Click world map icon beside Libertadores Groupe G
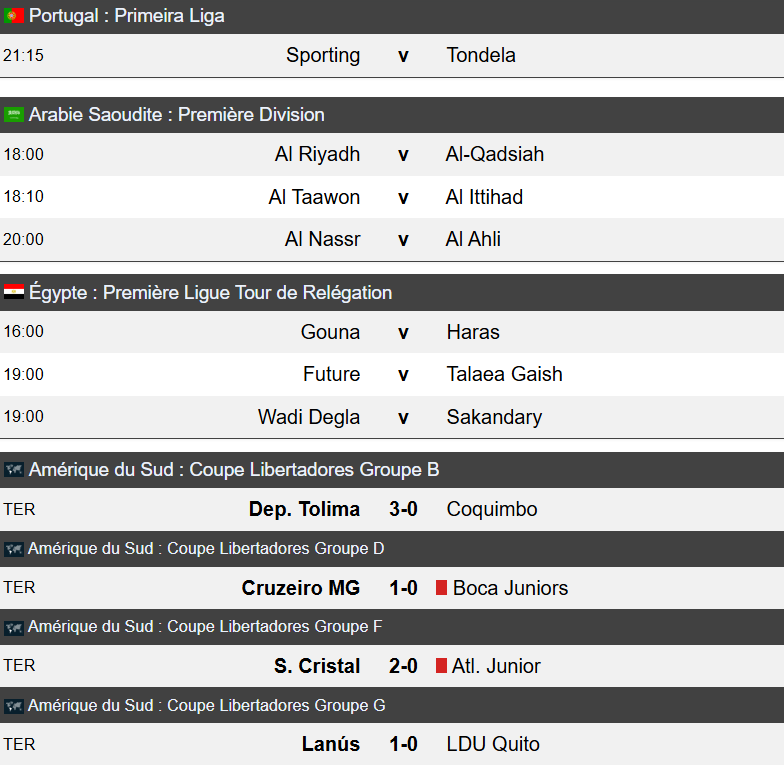The image size is (784, 765). coord(14,706)
